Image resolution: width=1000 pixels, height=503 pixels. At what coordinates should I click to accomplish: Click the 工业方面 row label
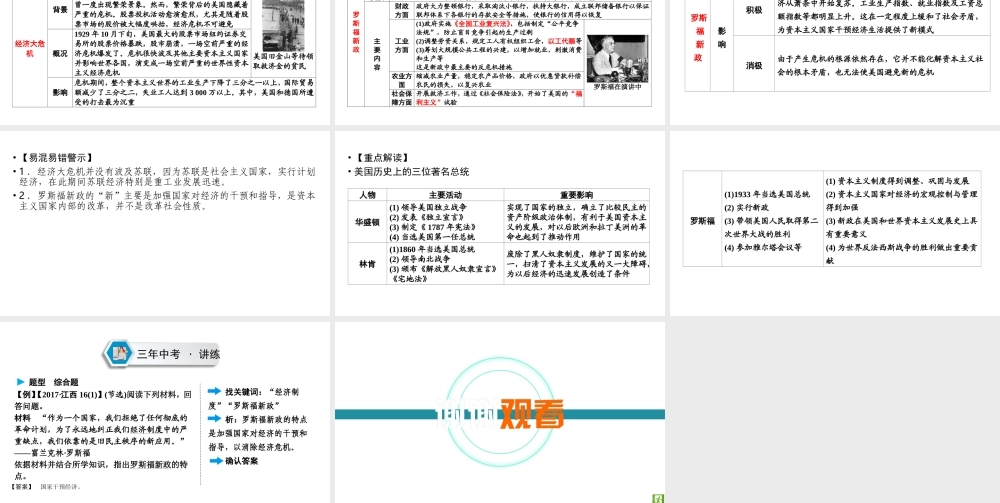(402, 45)
